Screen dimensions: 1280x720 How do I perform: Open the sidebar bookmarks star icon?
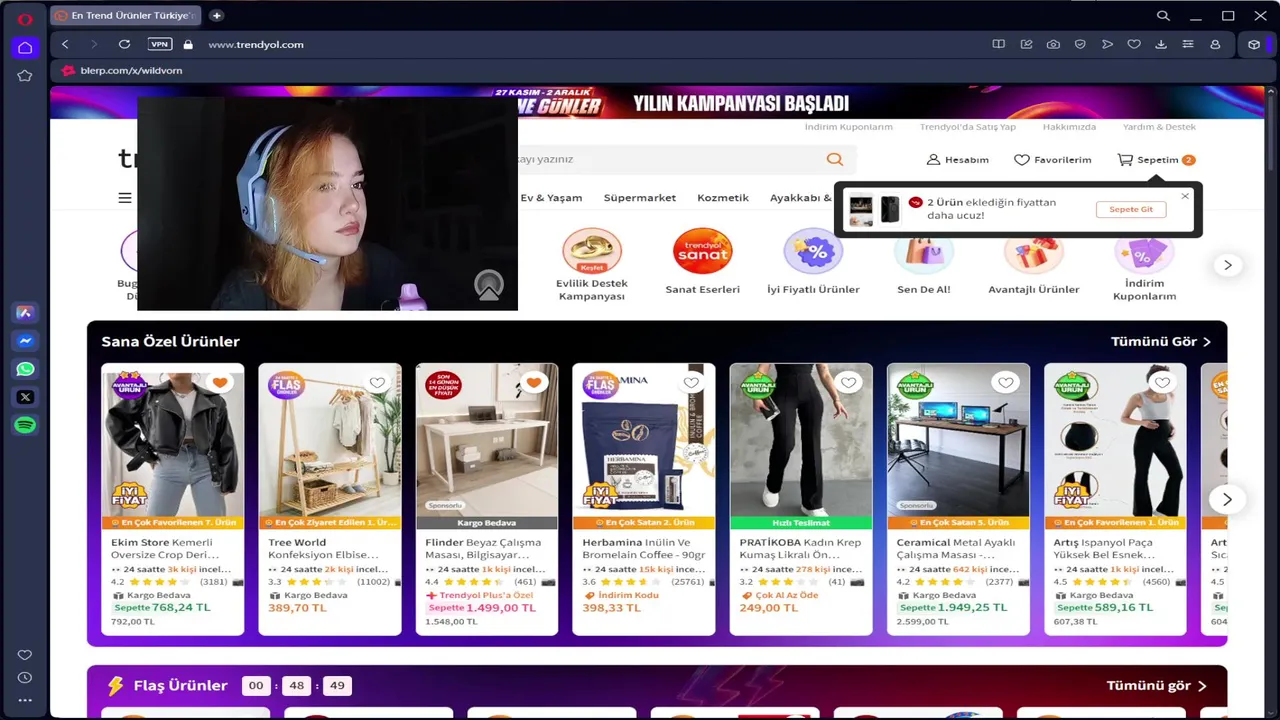coord(25,75)
